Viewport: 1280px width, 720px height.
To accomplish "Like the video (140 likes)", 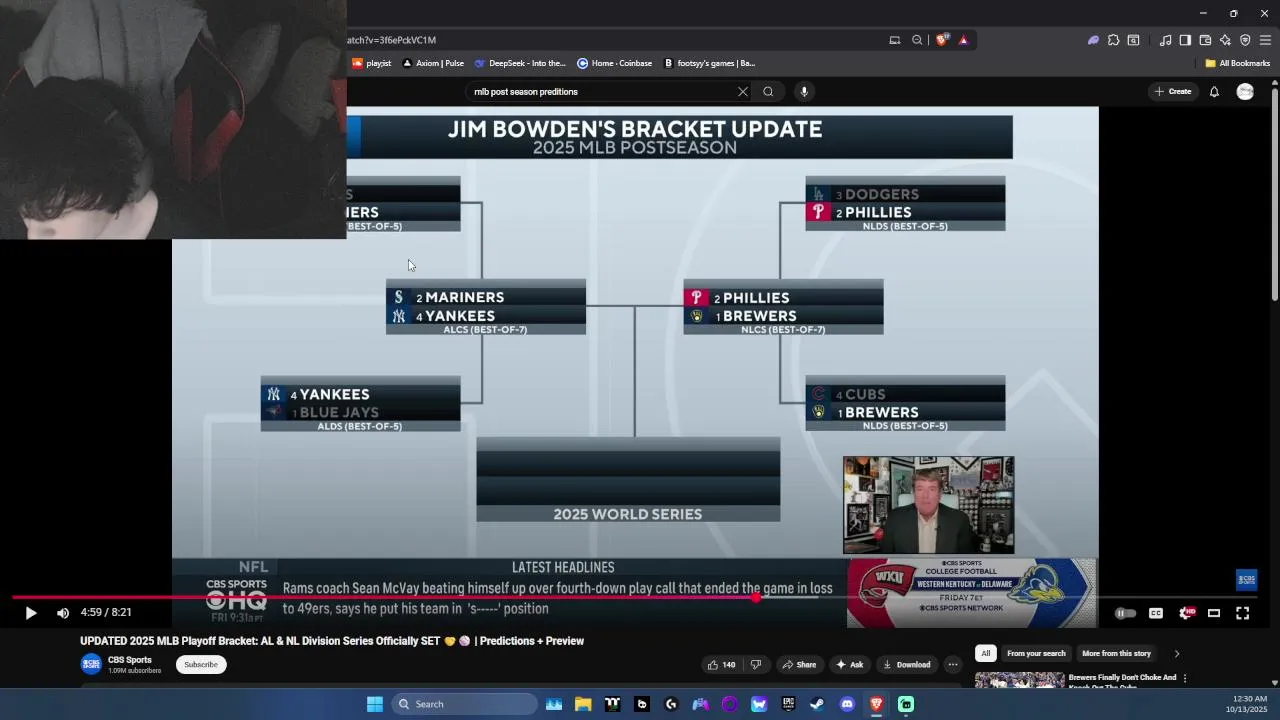I will click(x=721, y=664).
